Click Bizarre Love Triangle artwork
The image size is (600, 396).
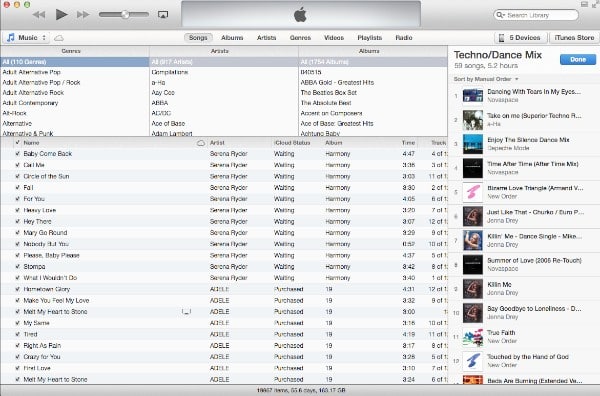pos(473,192)
